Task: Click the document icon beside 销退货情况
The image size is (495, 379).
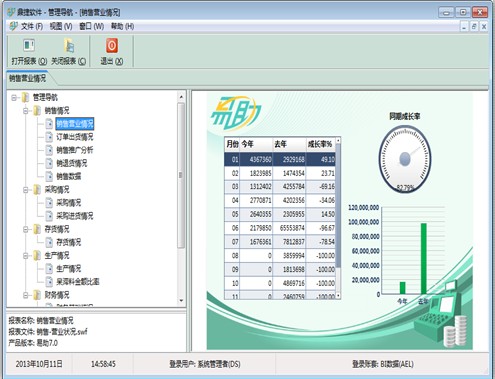Action: (x=49, y=163)
